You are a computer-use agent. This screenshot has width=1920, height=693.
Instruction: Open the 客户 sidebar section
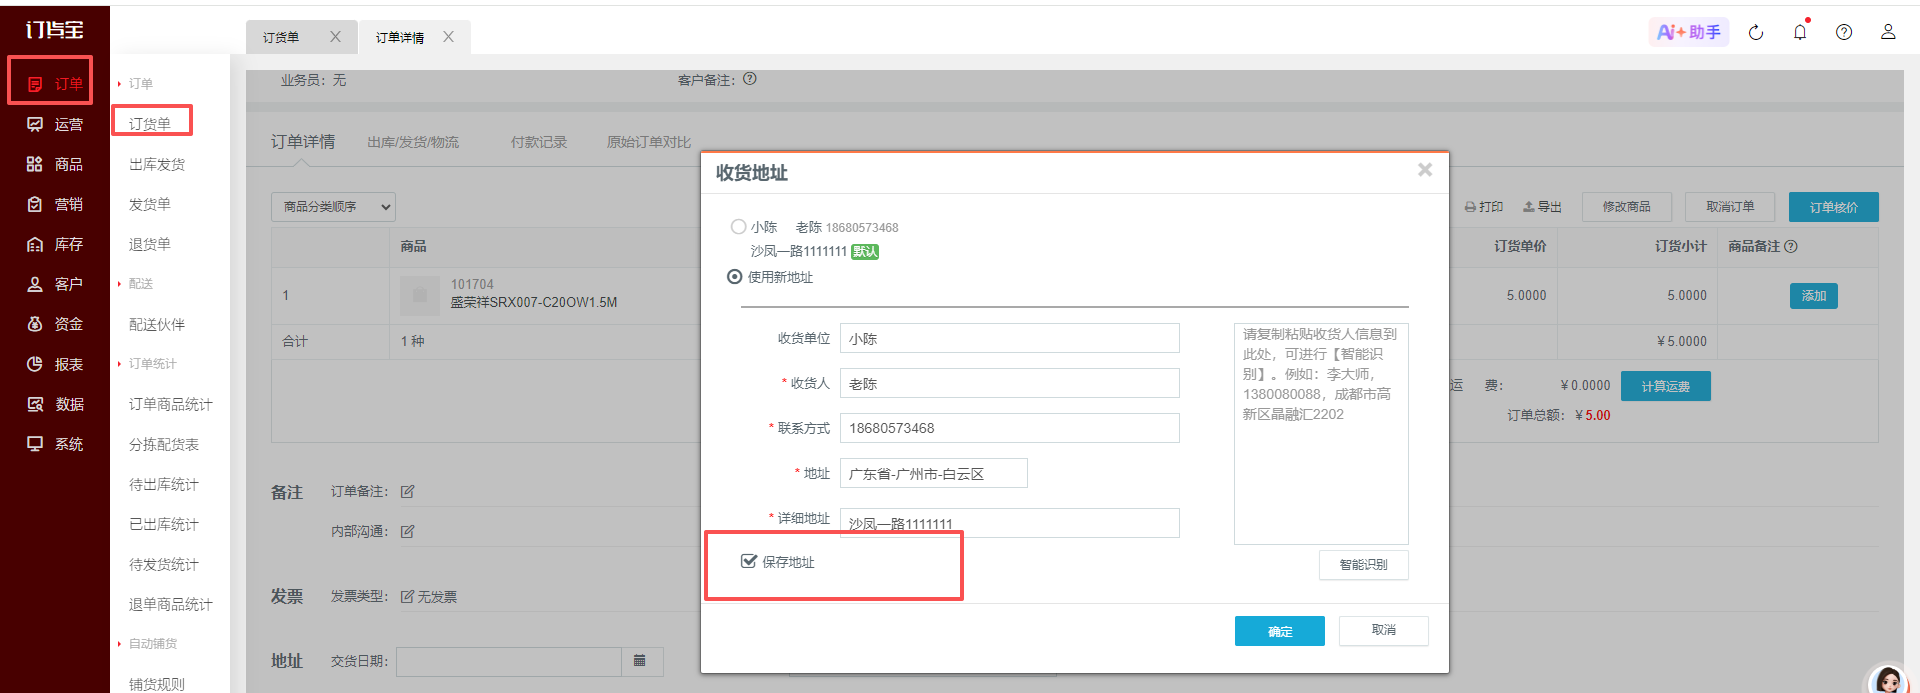coord(55,284)
